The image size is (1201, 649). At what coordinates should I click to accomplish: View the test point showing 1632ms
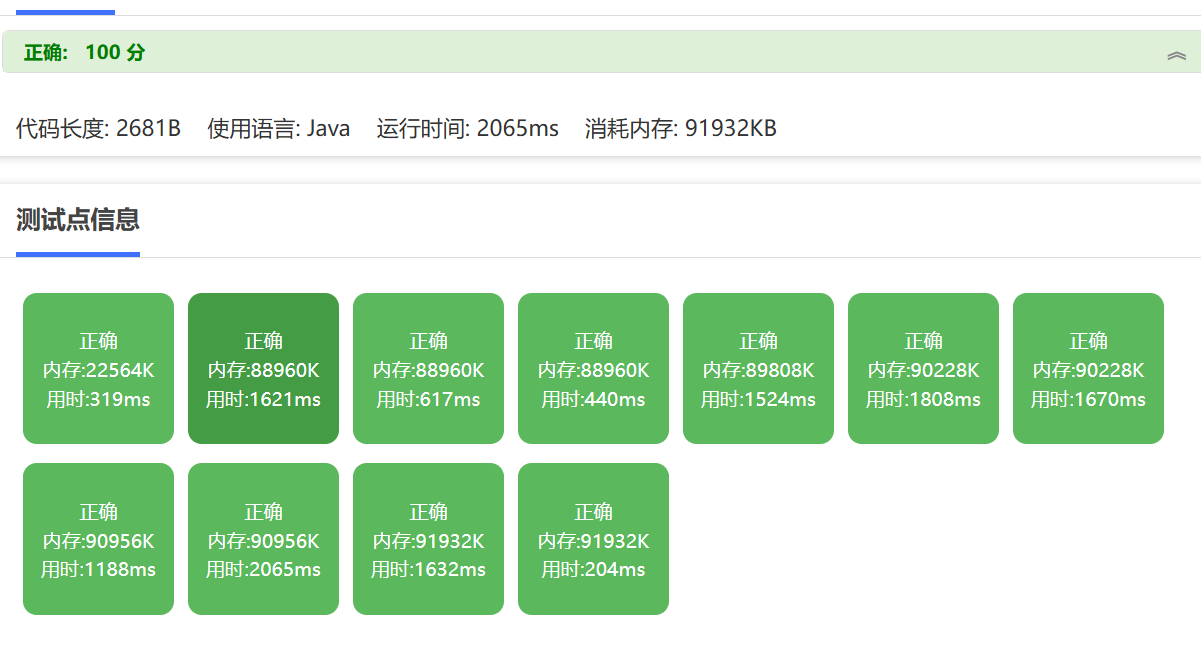pyautogui.click(x=428, y=539)
